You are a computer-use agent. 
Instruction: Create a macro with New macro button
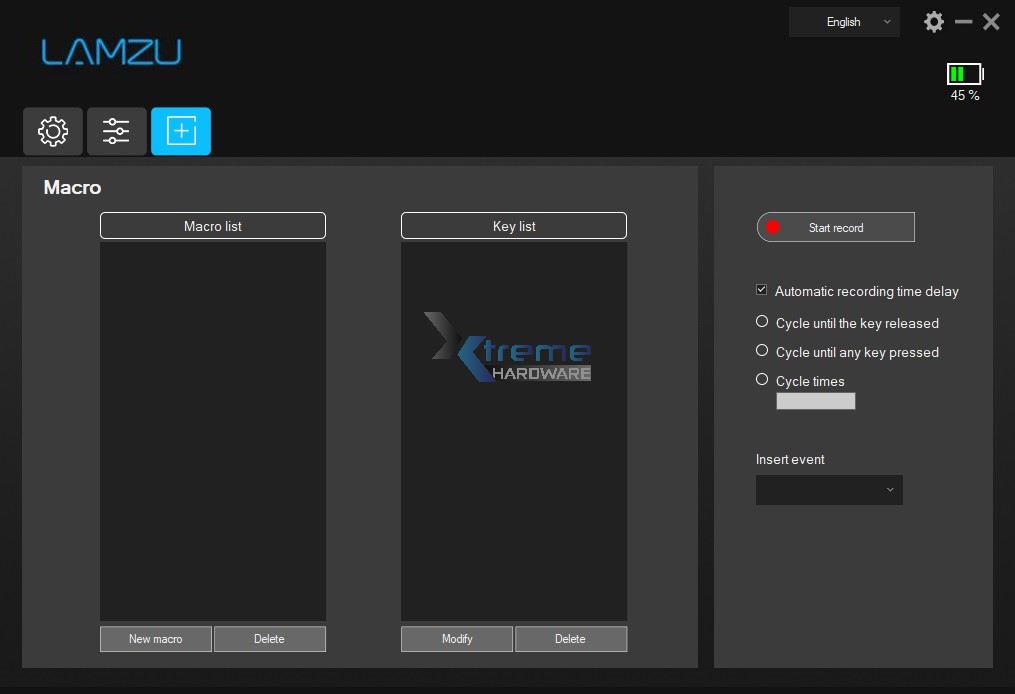coord(155,638)
